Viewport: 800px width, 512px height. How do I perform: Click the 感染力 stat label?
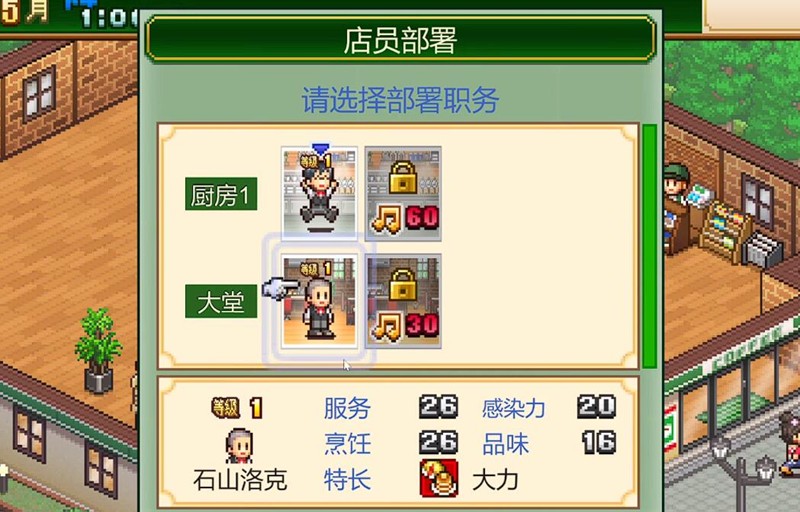pyautogui.click(x=514, y=408)
